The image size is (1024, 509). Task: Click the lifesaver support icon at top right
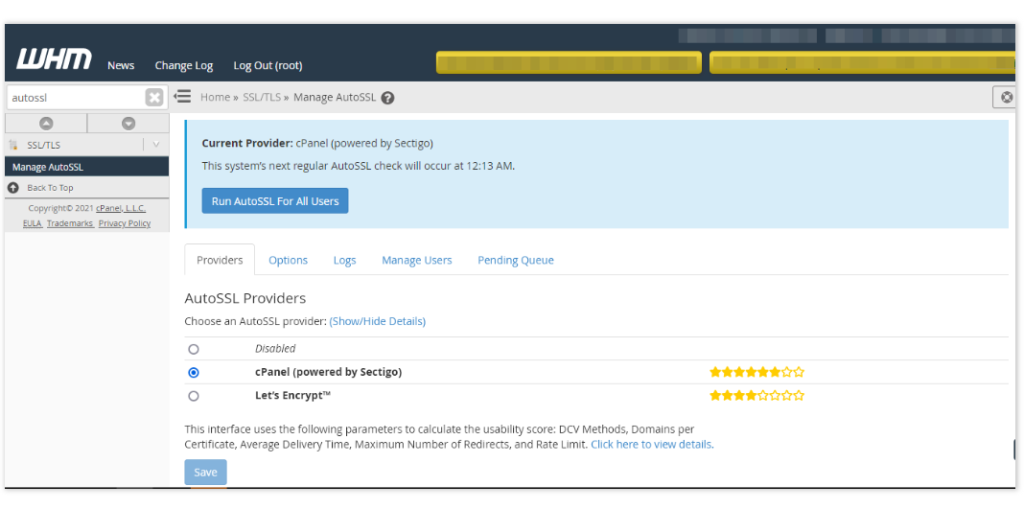(x=1006, y=97)
